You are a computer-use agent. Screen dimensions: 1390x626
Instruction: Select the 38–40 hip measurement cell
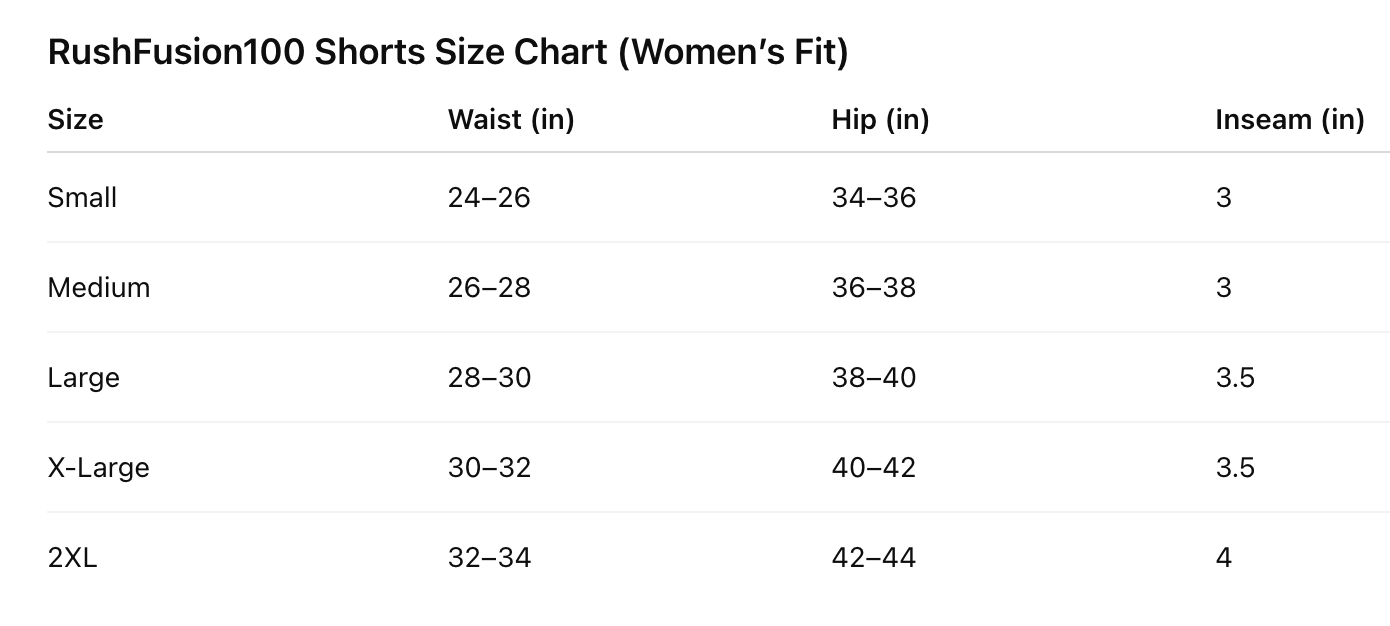pos(873,378)
